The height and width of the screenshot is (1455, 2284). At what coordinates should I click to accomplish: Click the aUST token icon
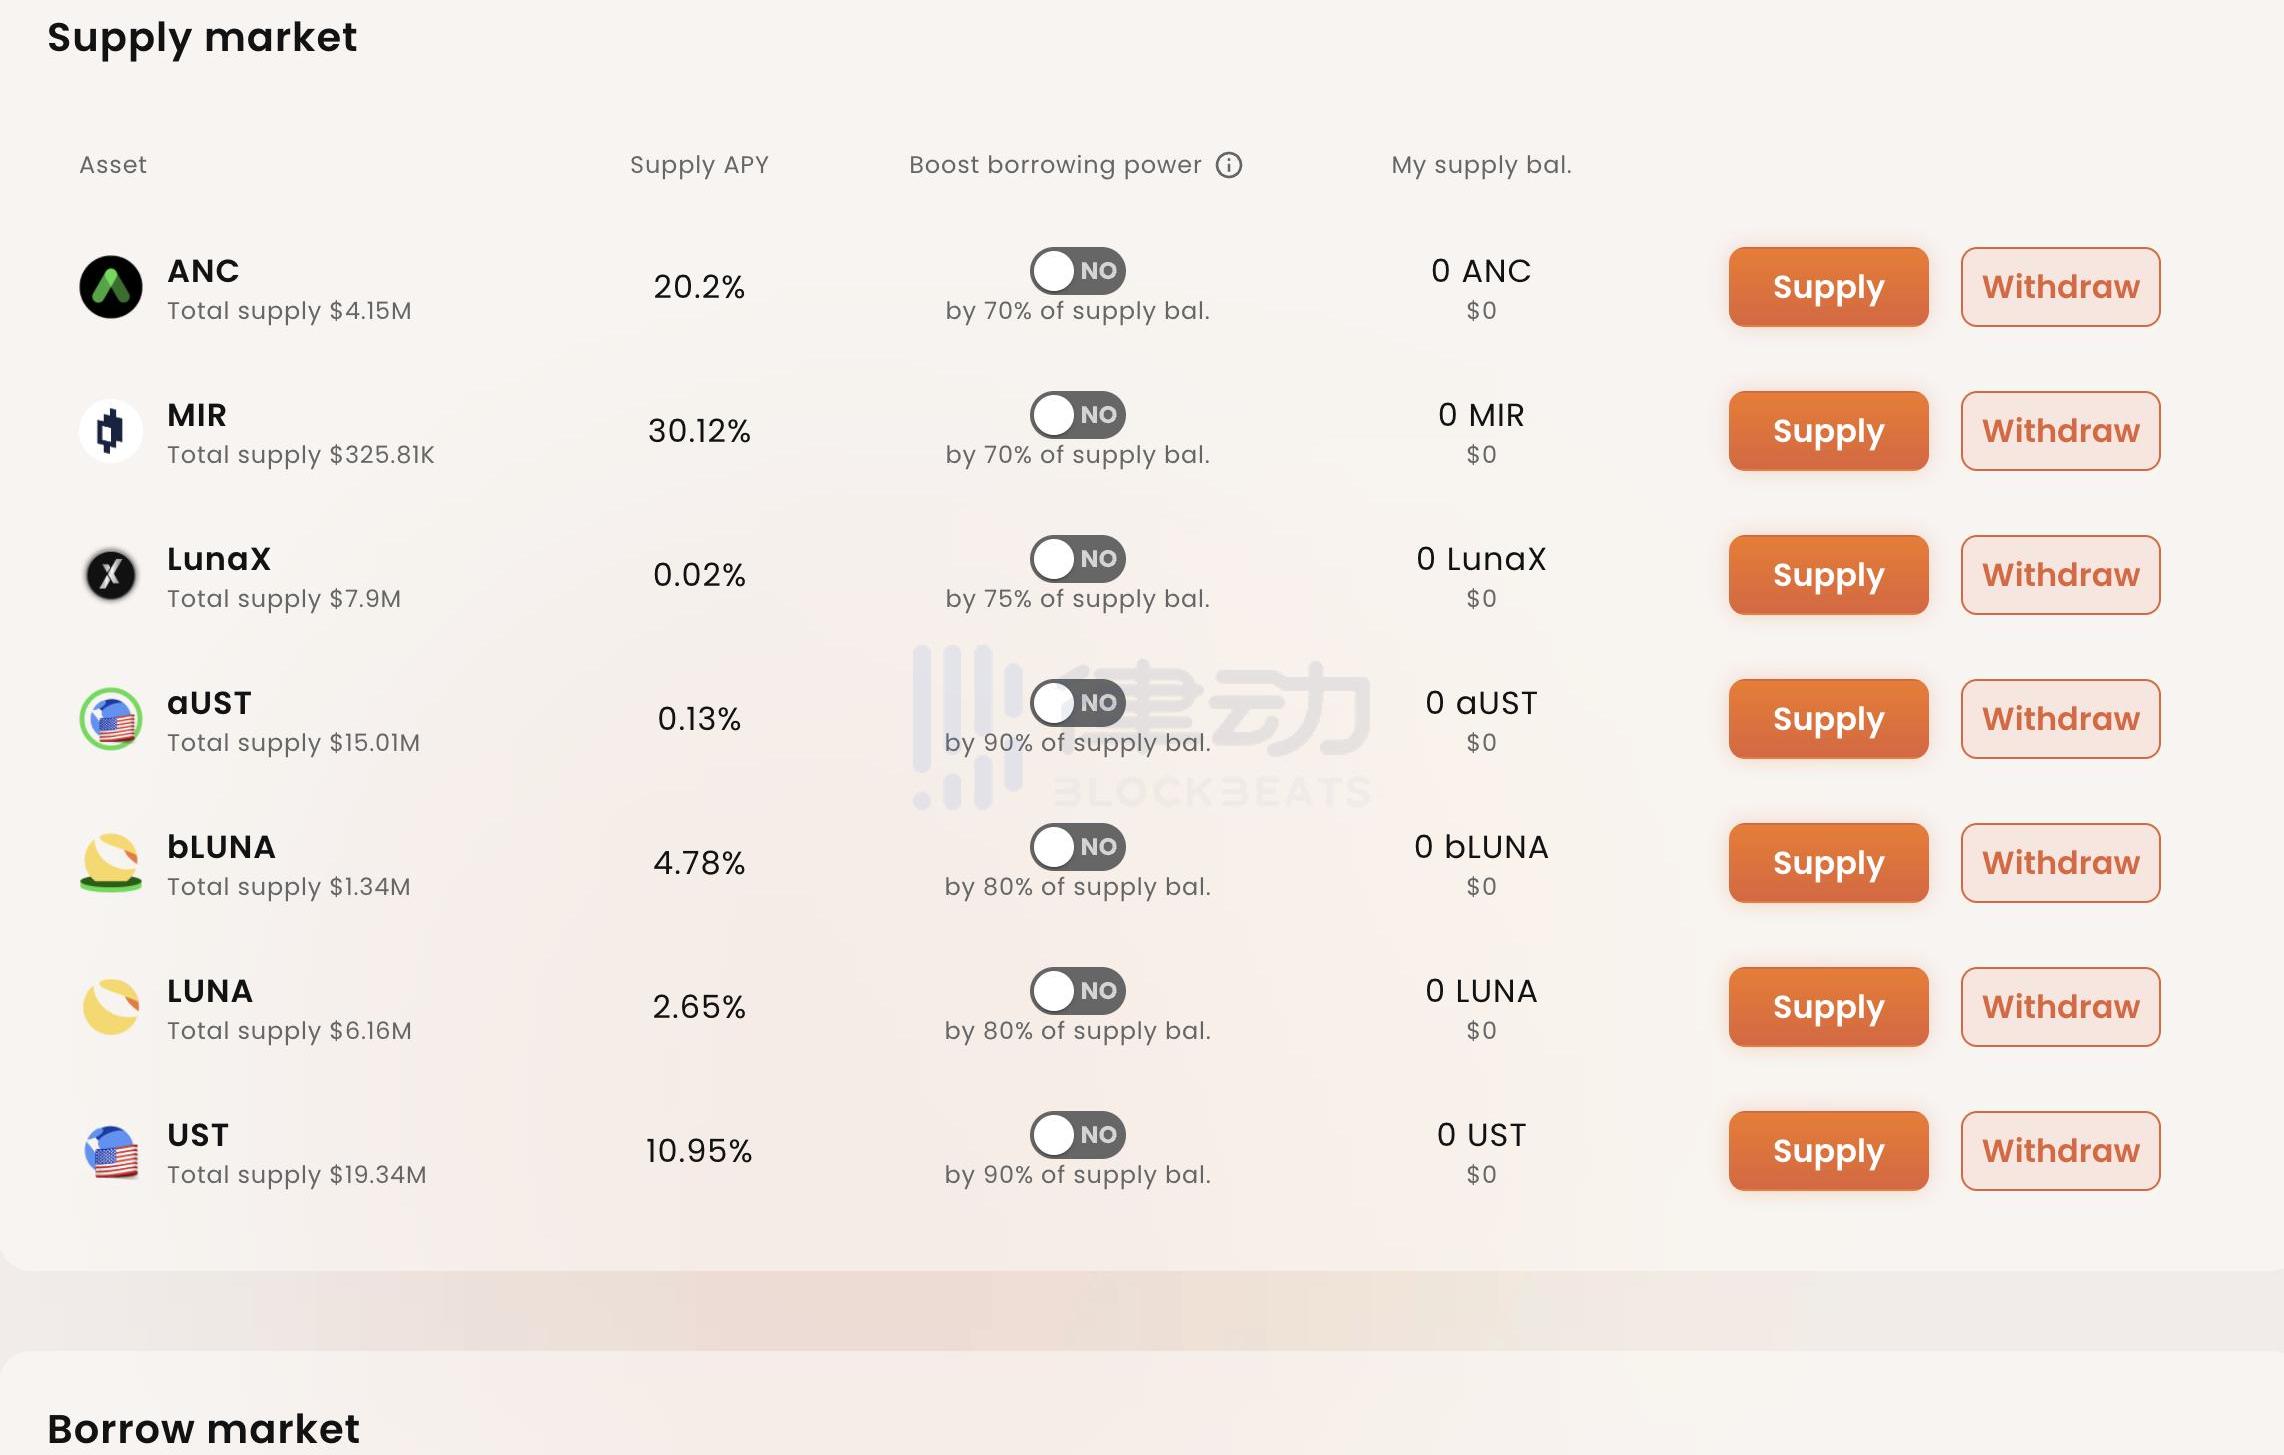point(110,719)
